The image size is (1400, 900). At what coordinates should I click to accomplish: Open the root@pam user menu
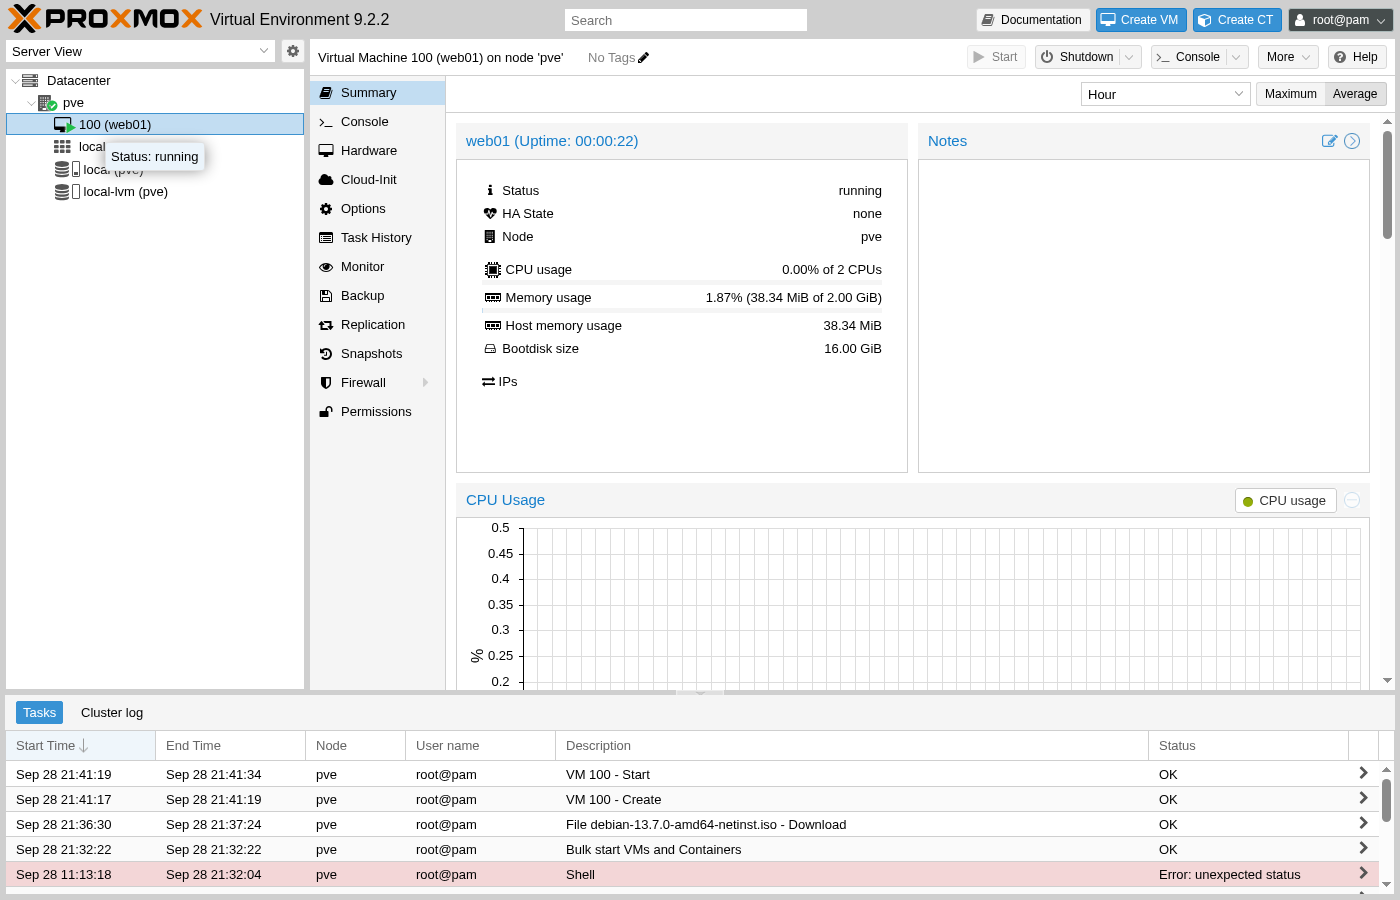pos(1340,20)
